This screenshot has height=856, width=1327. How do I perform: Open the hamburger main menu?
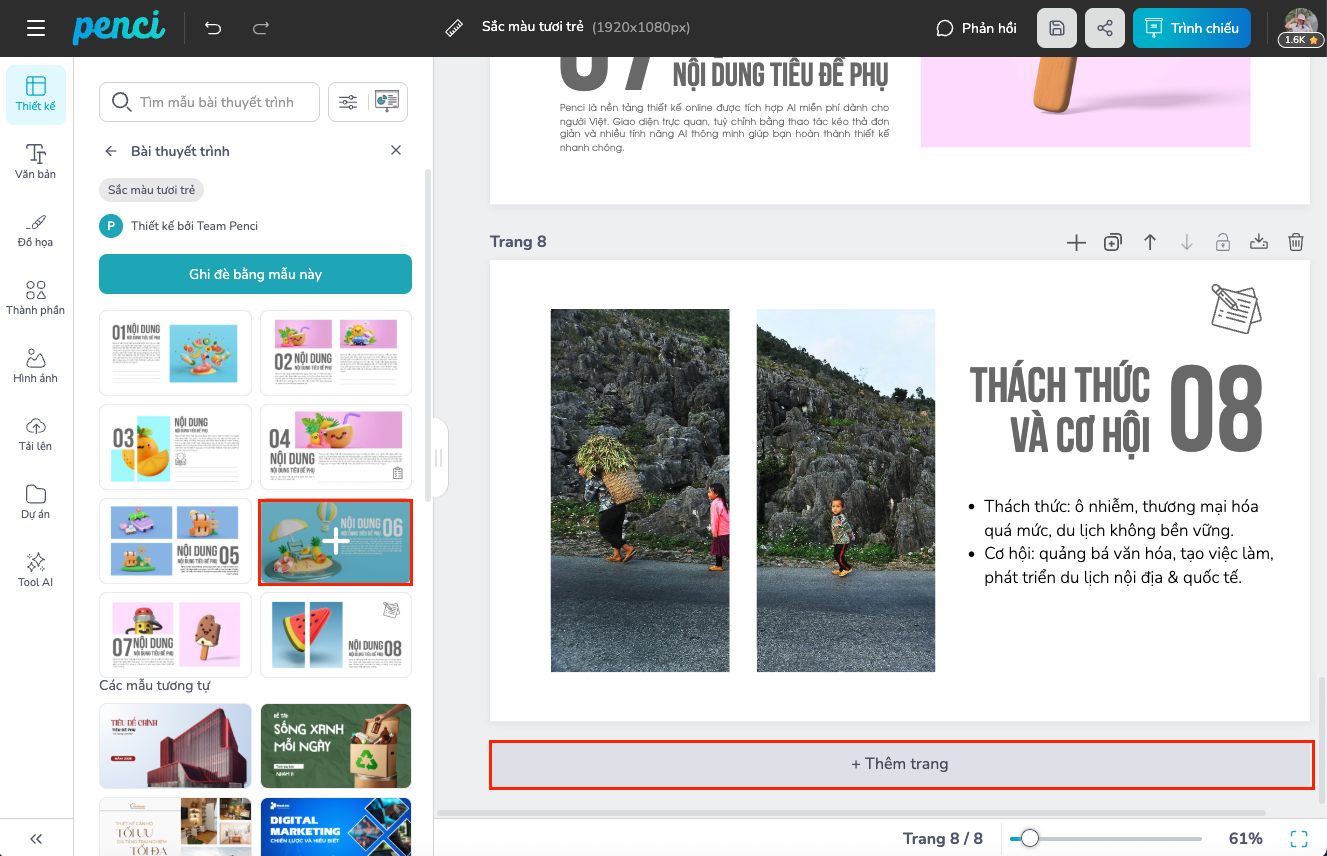point(36,28)
